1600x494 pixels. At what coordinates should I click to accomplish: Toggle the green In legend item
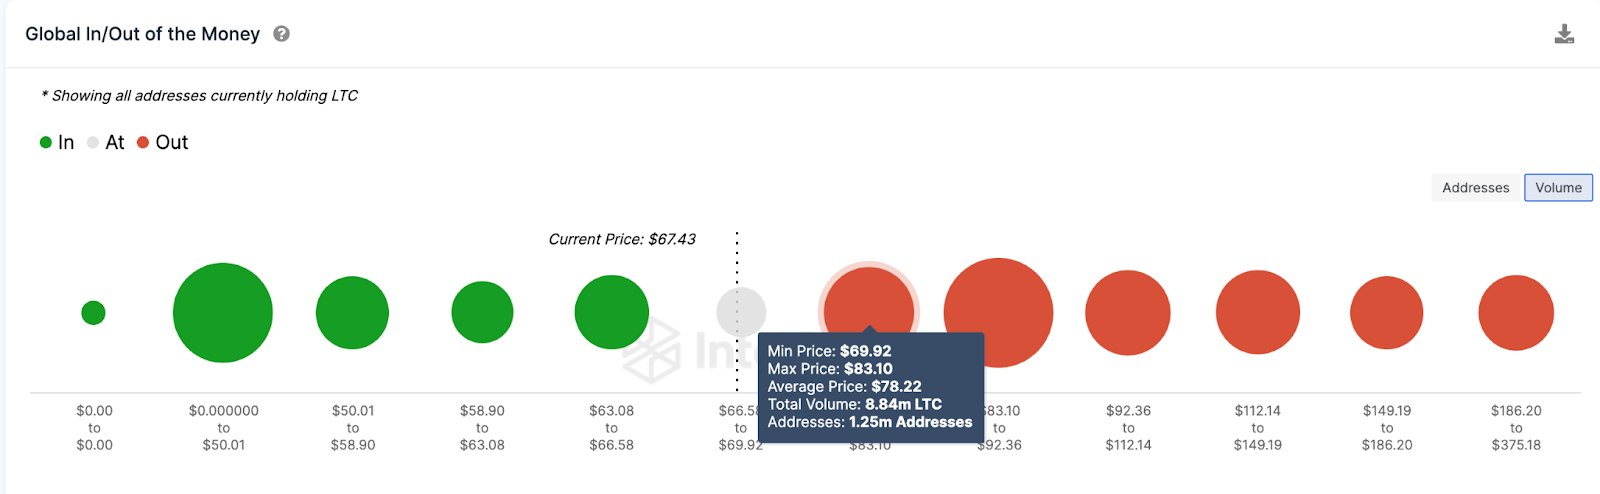pyautogui.click(x=57, y=142)
